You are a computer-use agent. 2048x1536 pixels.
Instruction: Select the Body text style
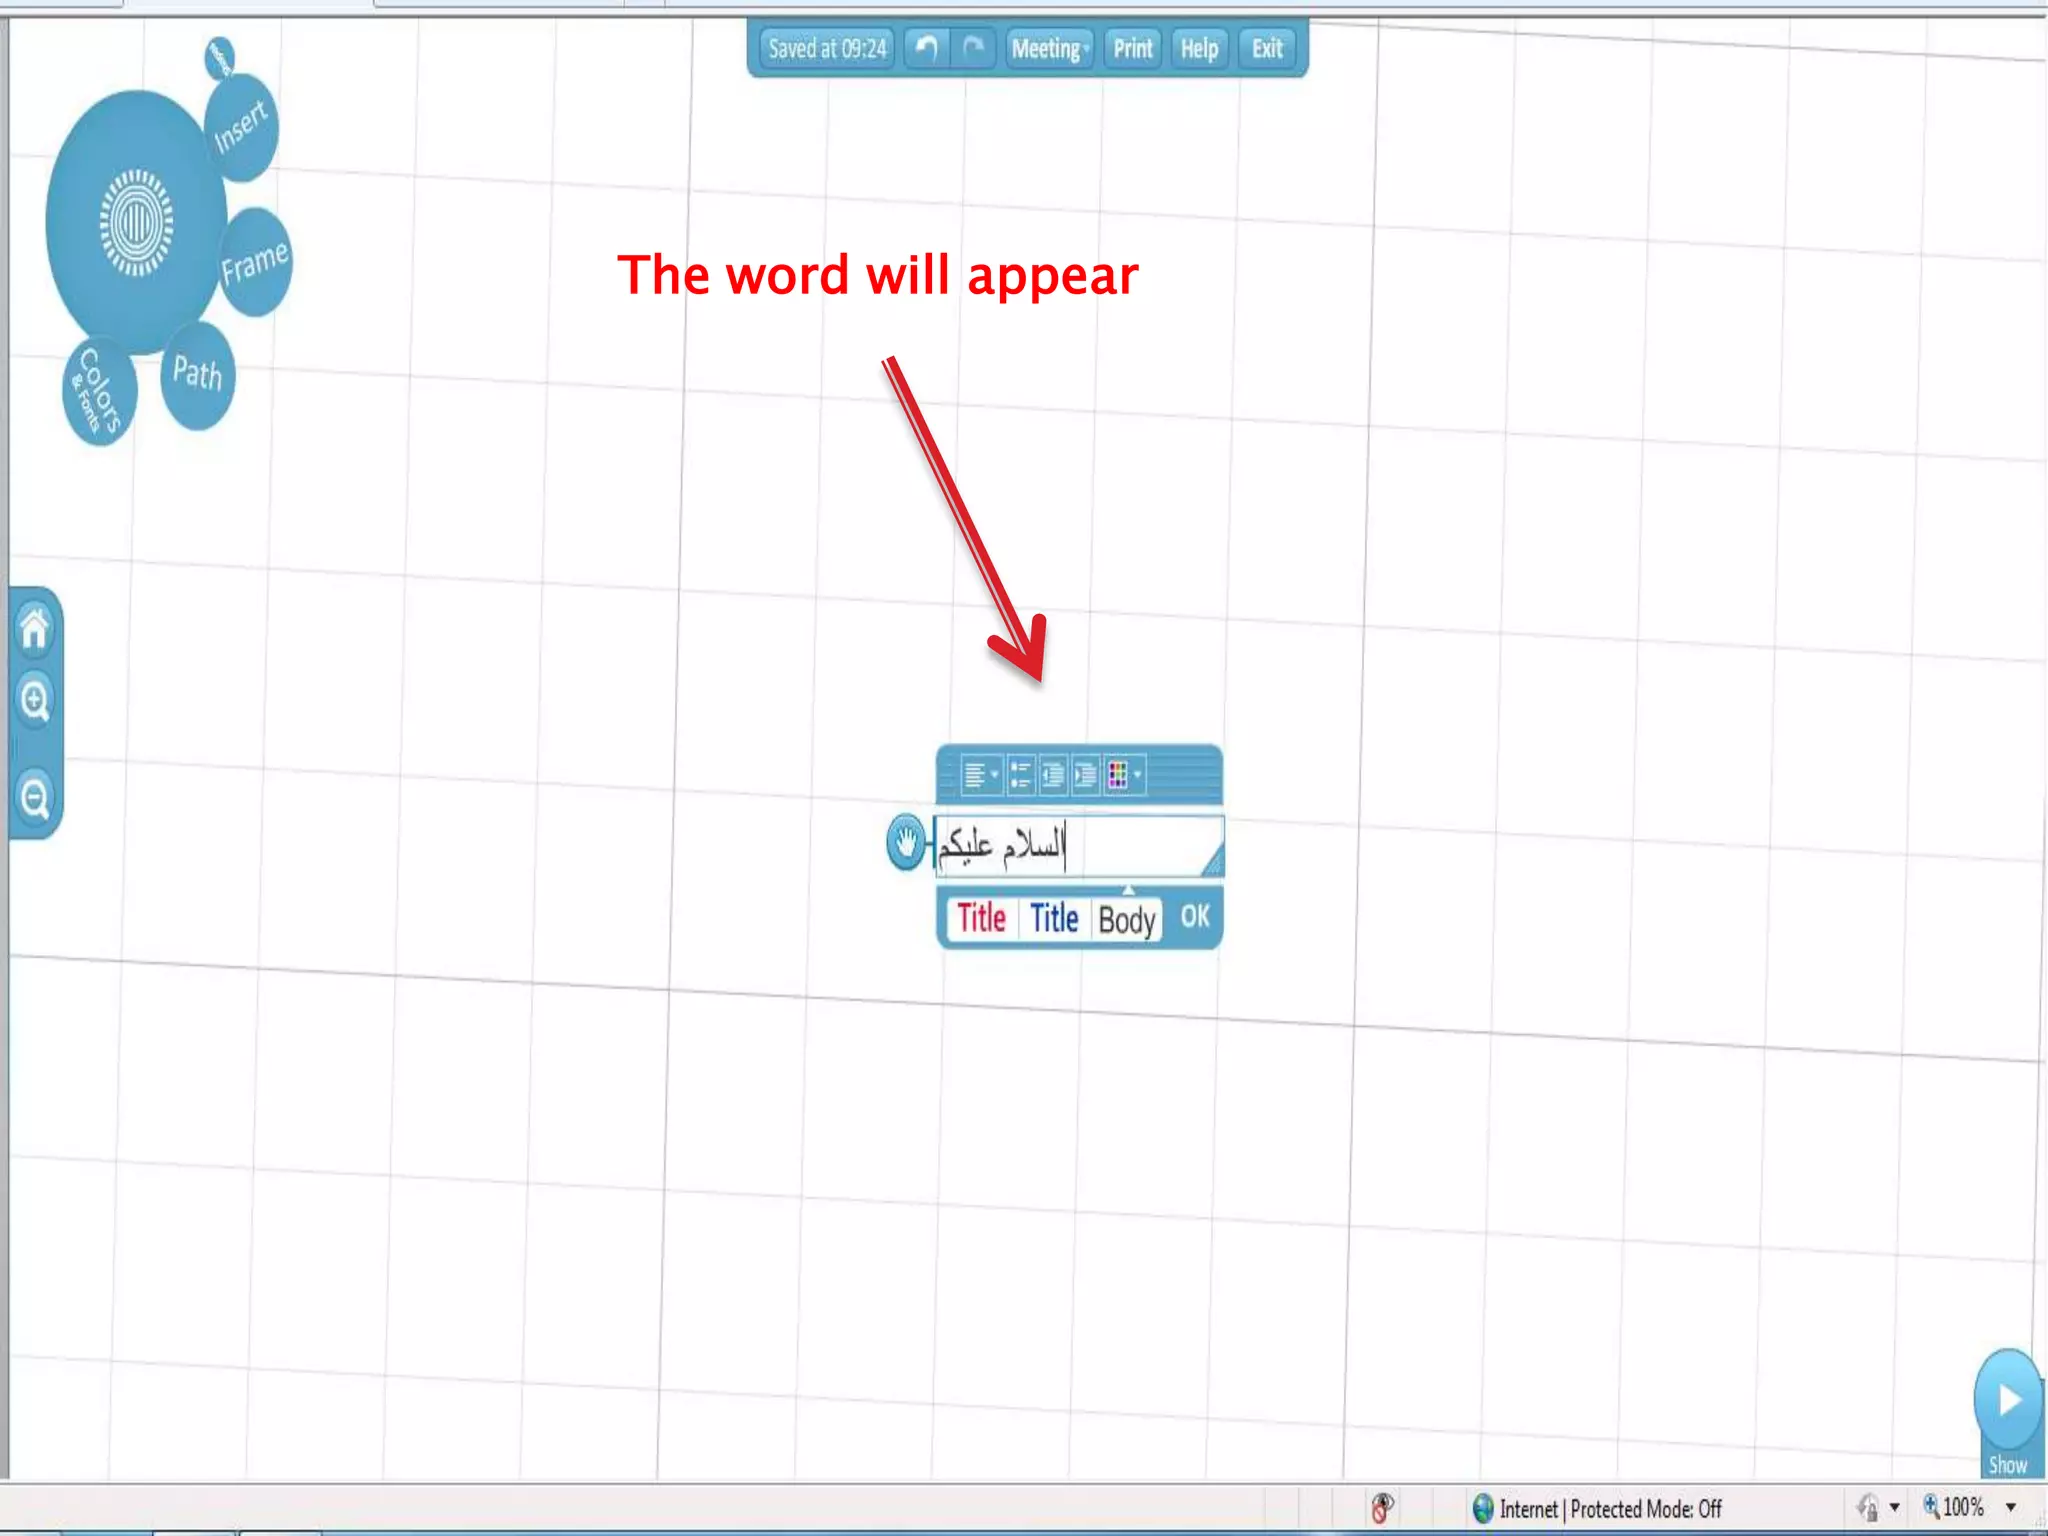(x=1127, y=919)
